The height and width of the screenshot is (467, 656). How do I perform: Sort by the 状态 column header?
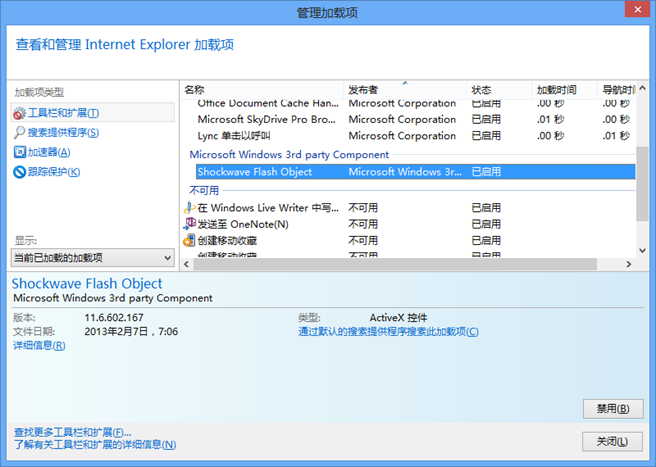tap(499, 90)
